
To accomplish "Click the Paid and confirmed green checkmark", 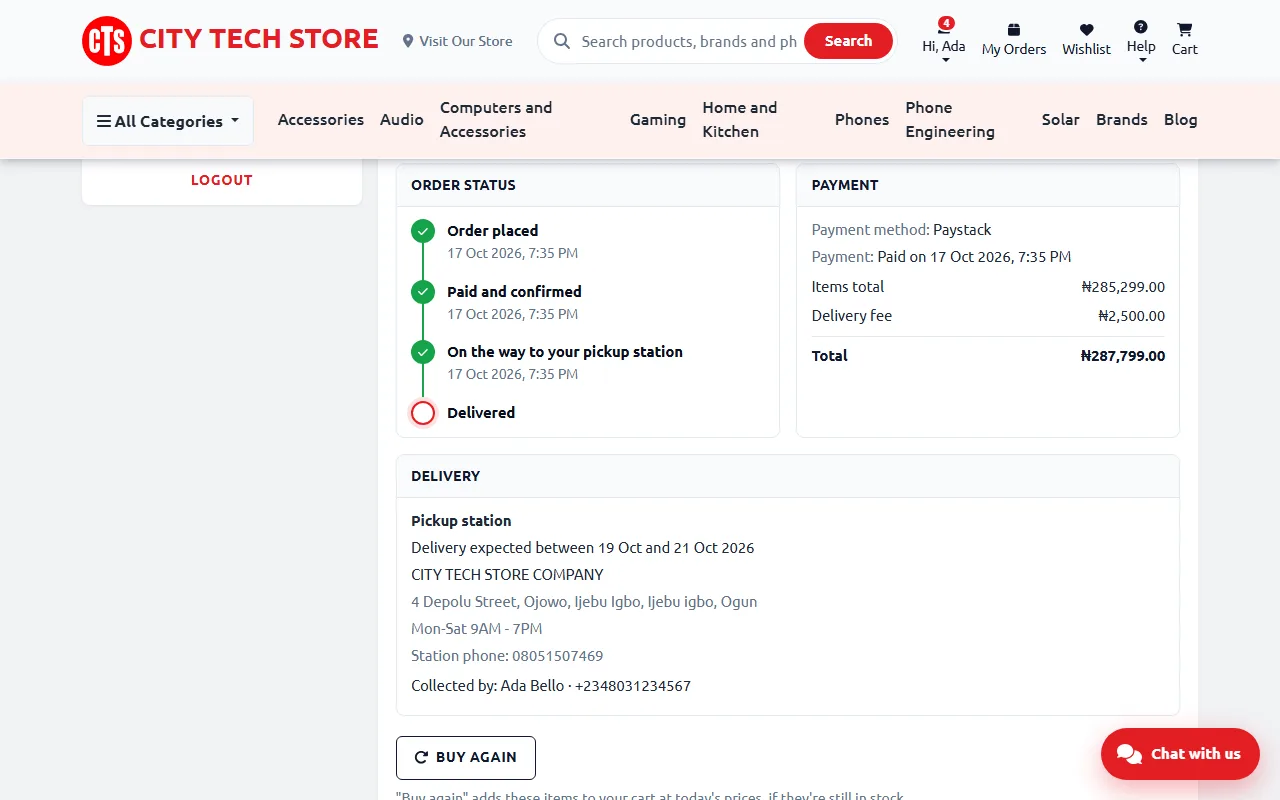I will point(423,292).
